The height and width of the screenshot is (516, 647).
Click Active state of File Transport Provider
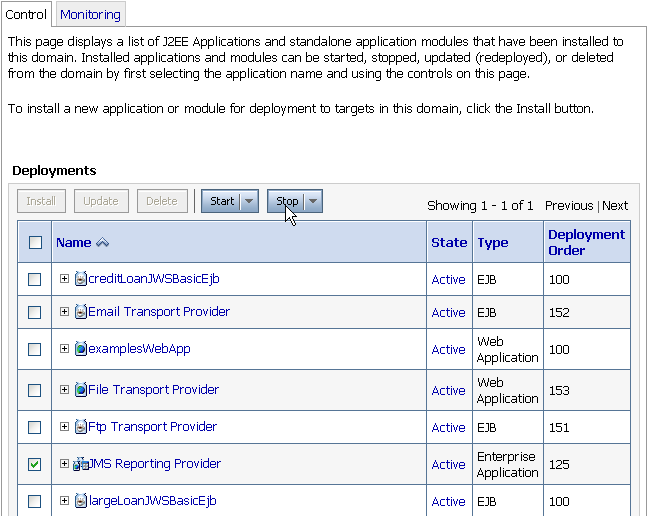click(449, 391)
